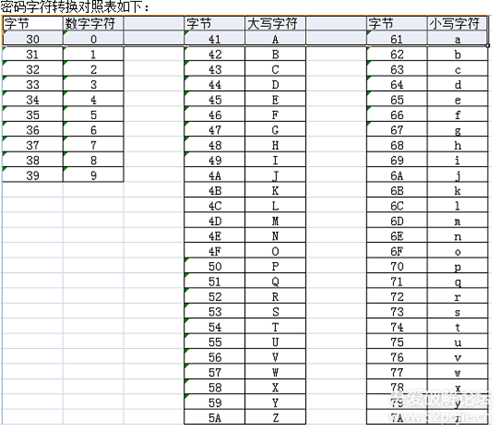
Task: Select the byte cell 72
Action: (397, 296)
